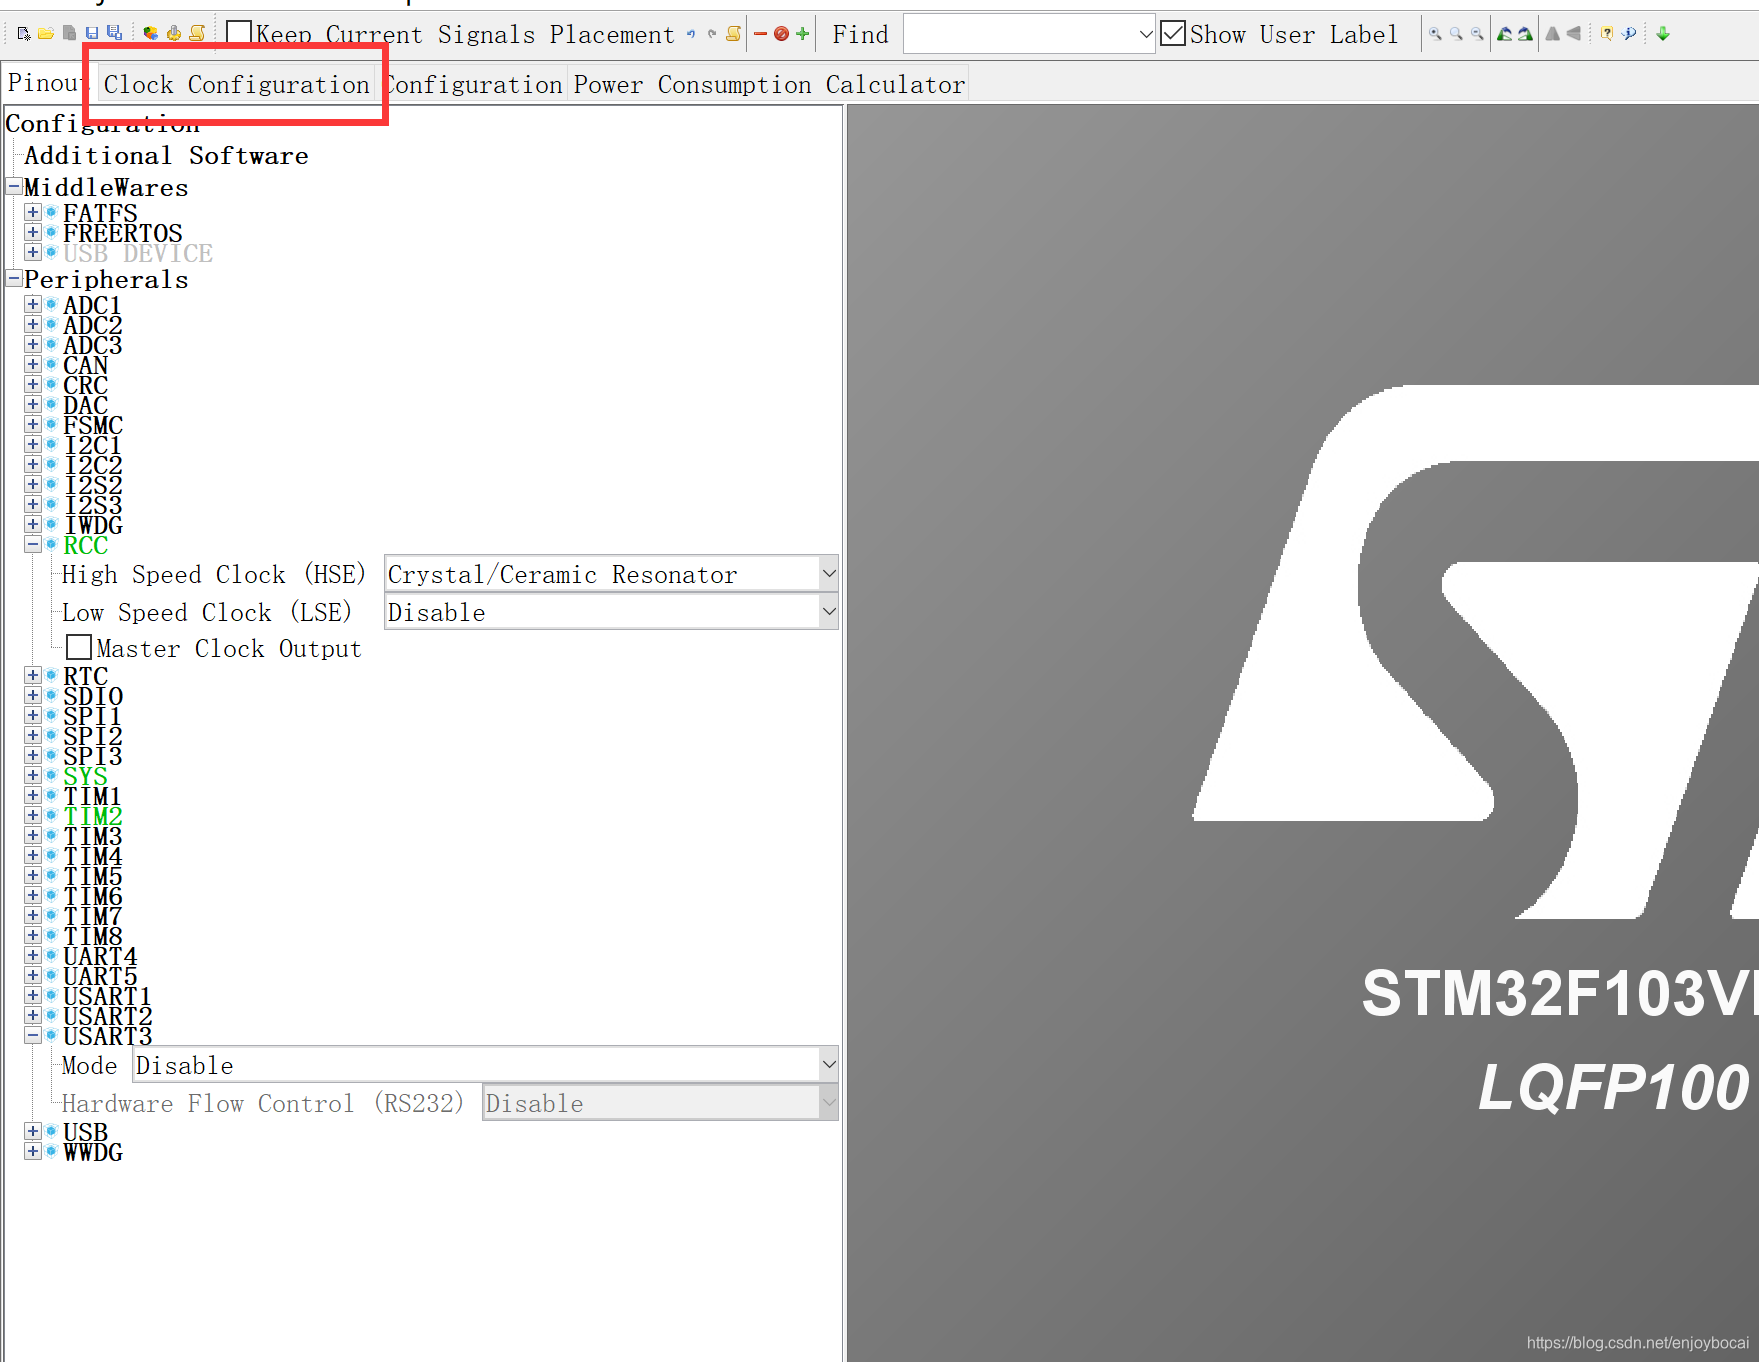Viewport: 1759px width, 1362px height.
Task: Switch to the Configuration tab
Action: 473,85
